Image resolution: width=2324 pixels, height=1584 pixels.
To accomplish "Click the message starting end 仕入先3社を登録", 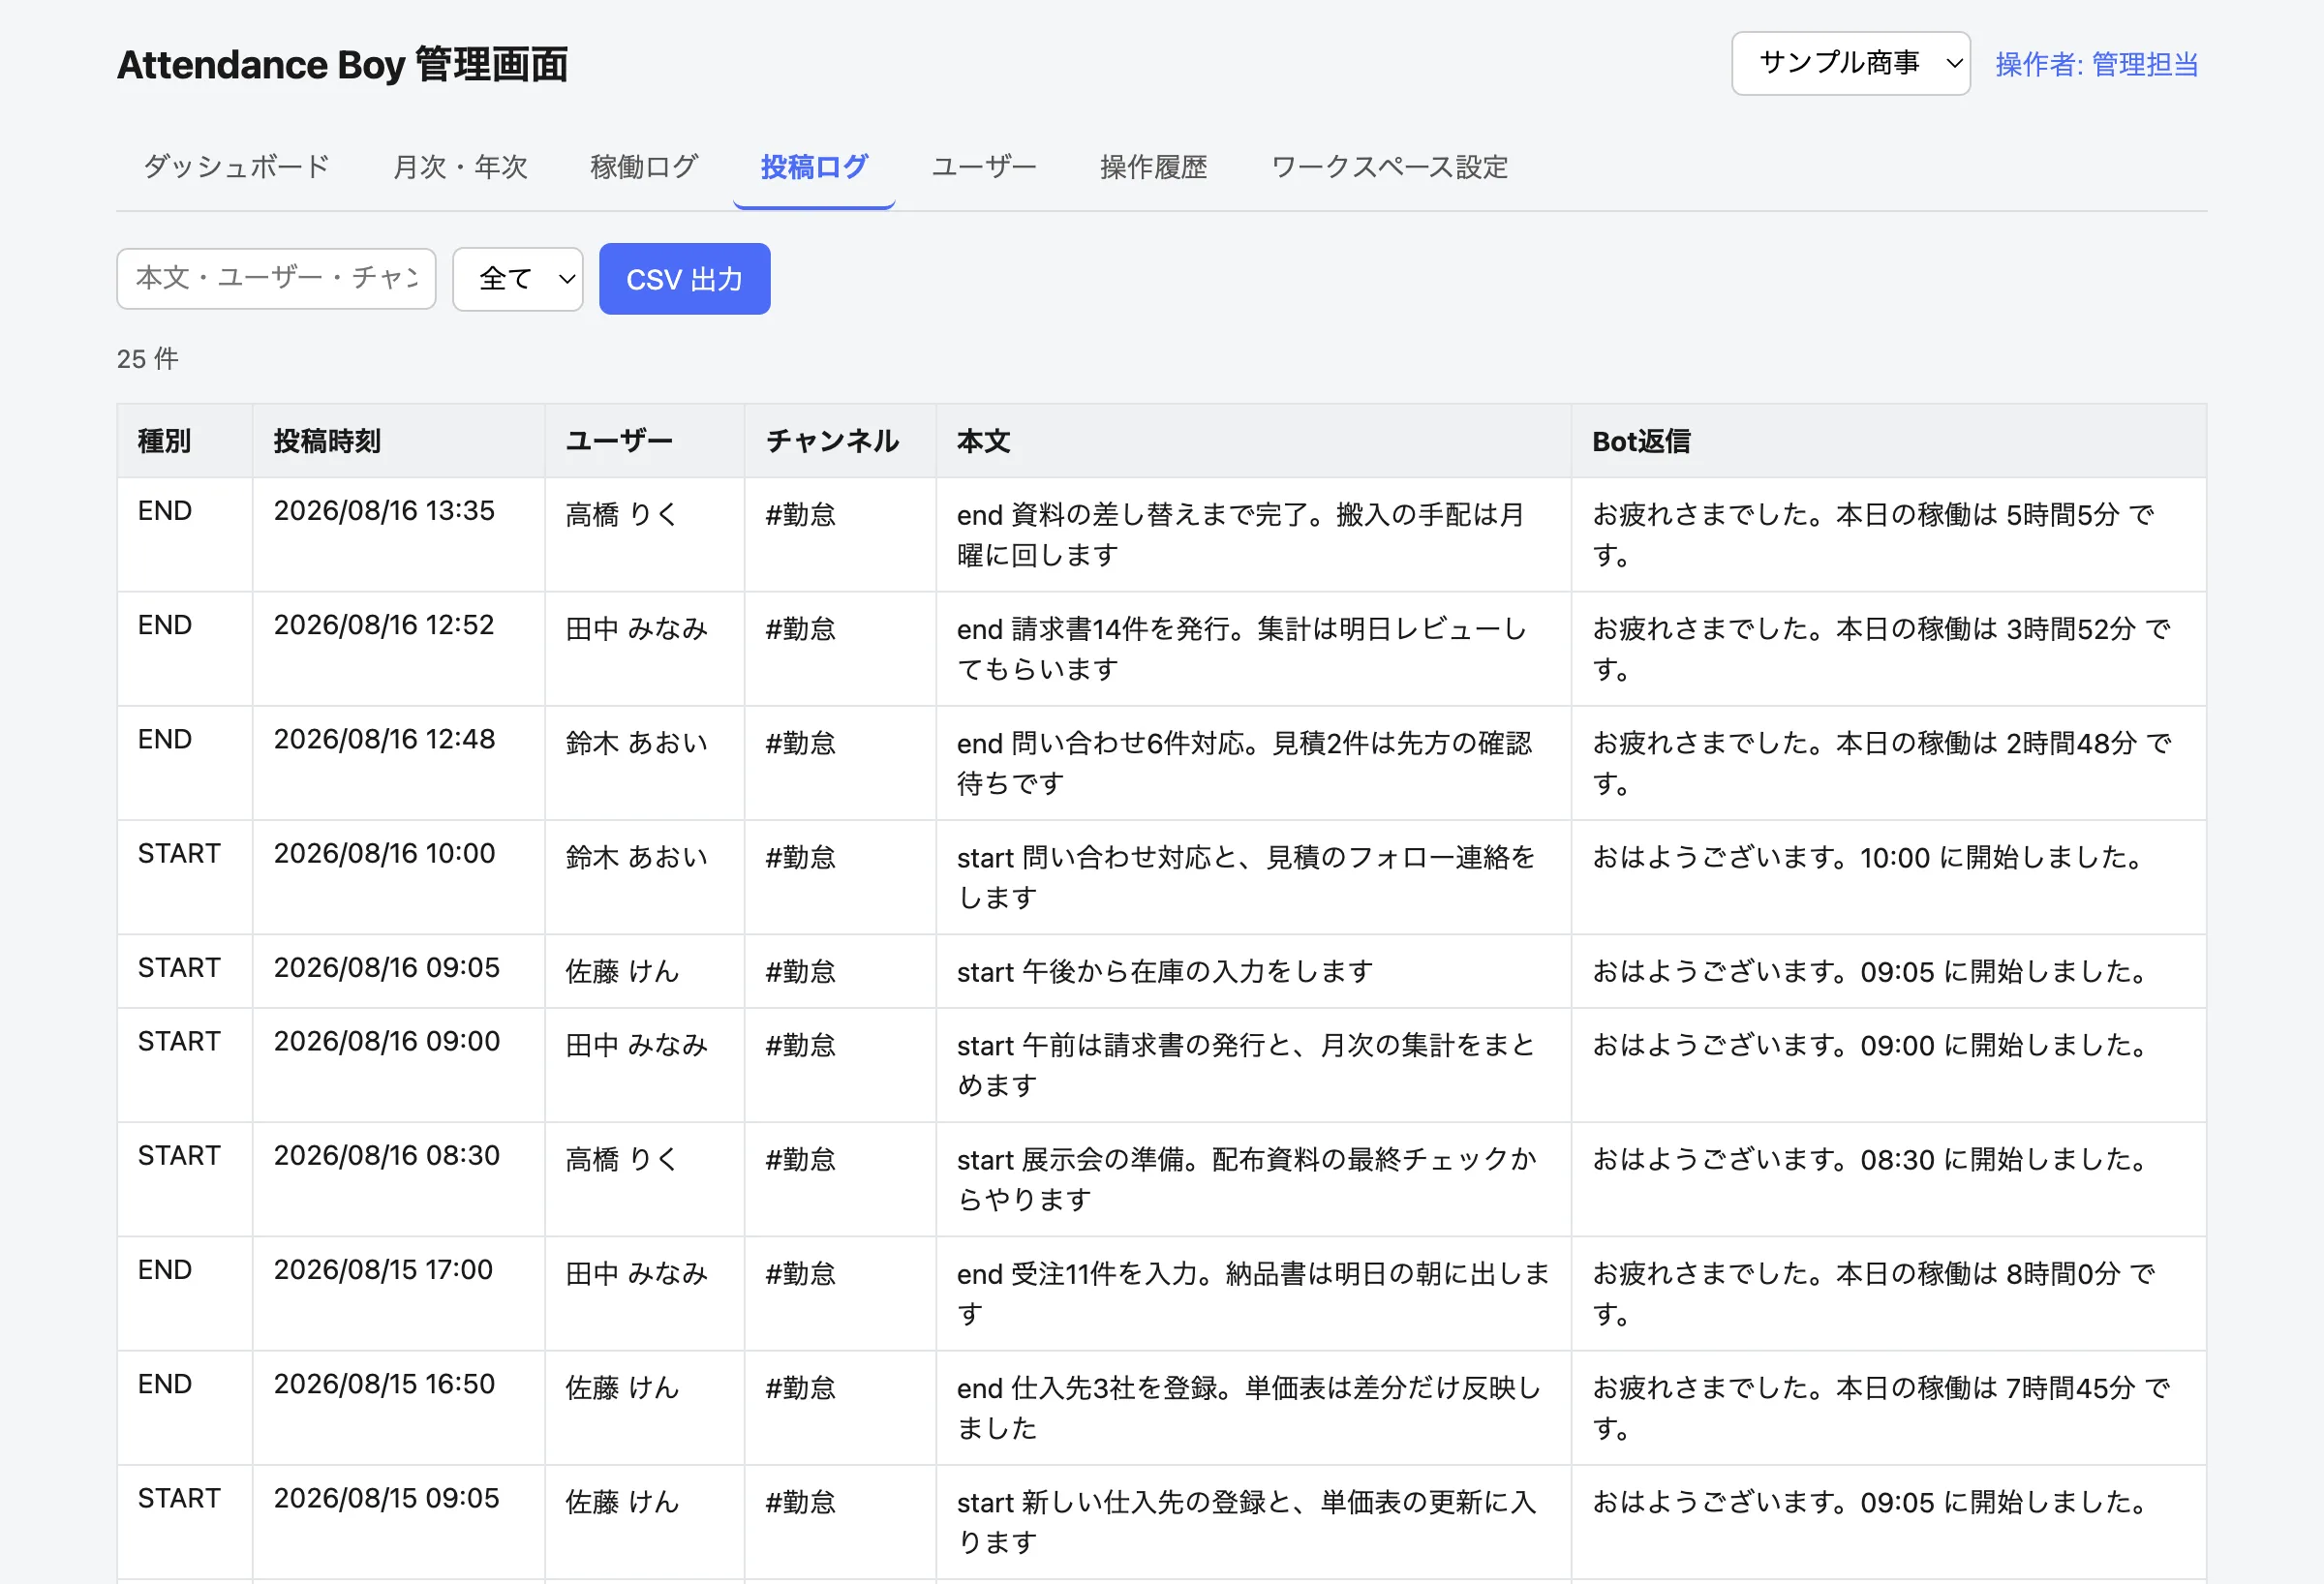I will pos(1249,1407).
